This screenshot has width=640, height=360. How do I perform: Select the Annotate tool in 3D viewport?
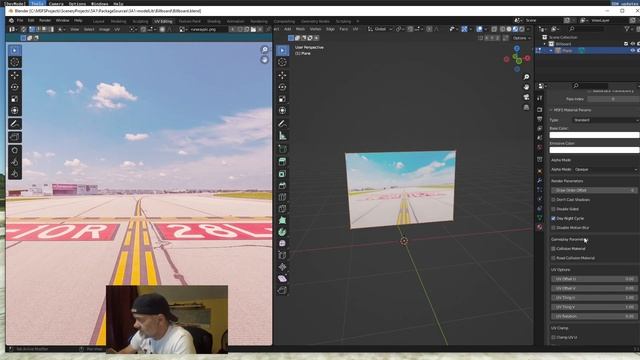pos(282,124)
